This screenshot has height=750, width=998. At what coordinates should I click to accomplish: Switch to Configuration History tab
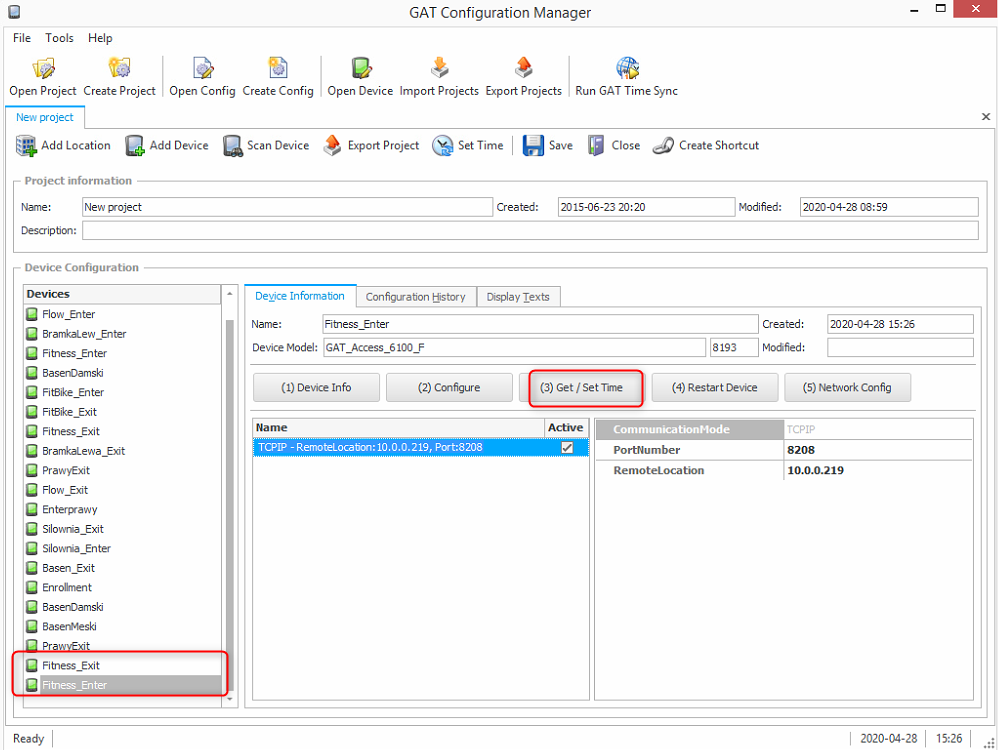pyautogui.click(x=415, y=297)
